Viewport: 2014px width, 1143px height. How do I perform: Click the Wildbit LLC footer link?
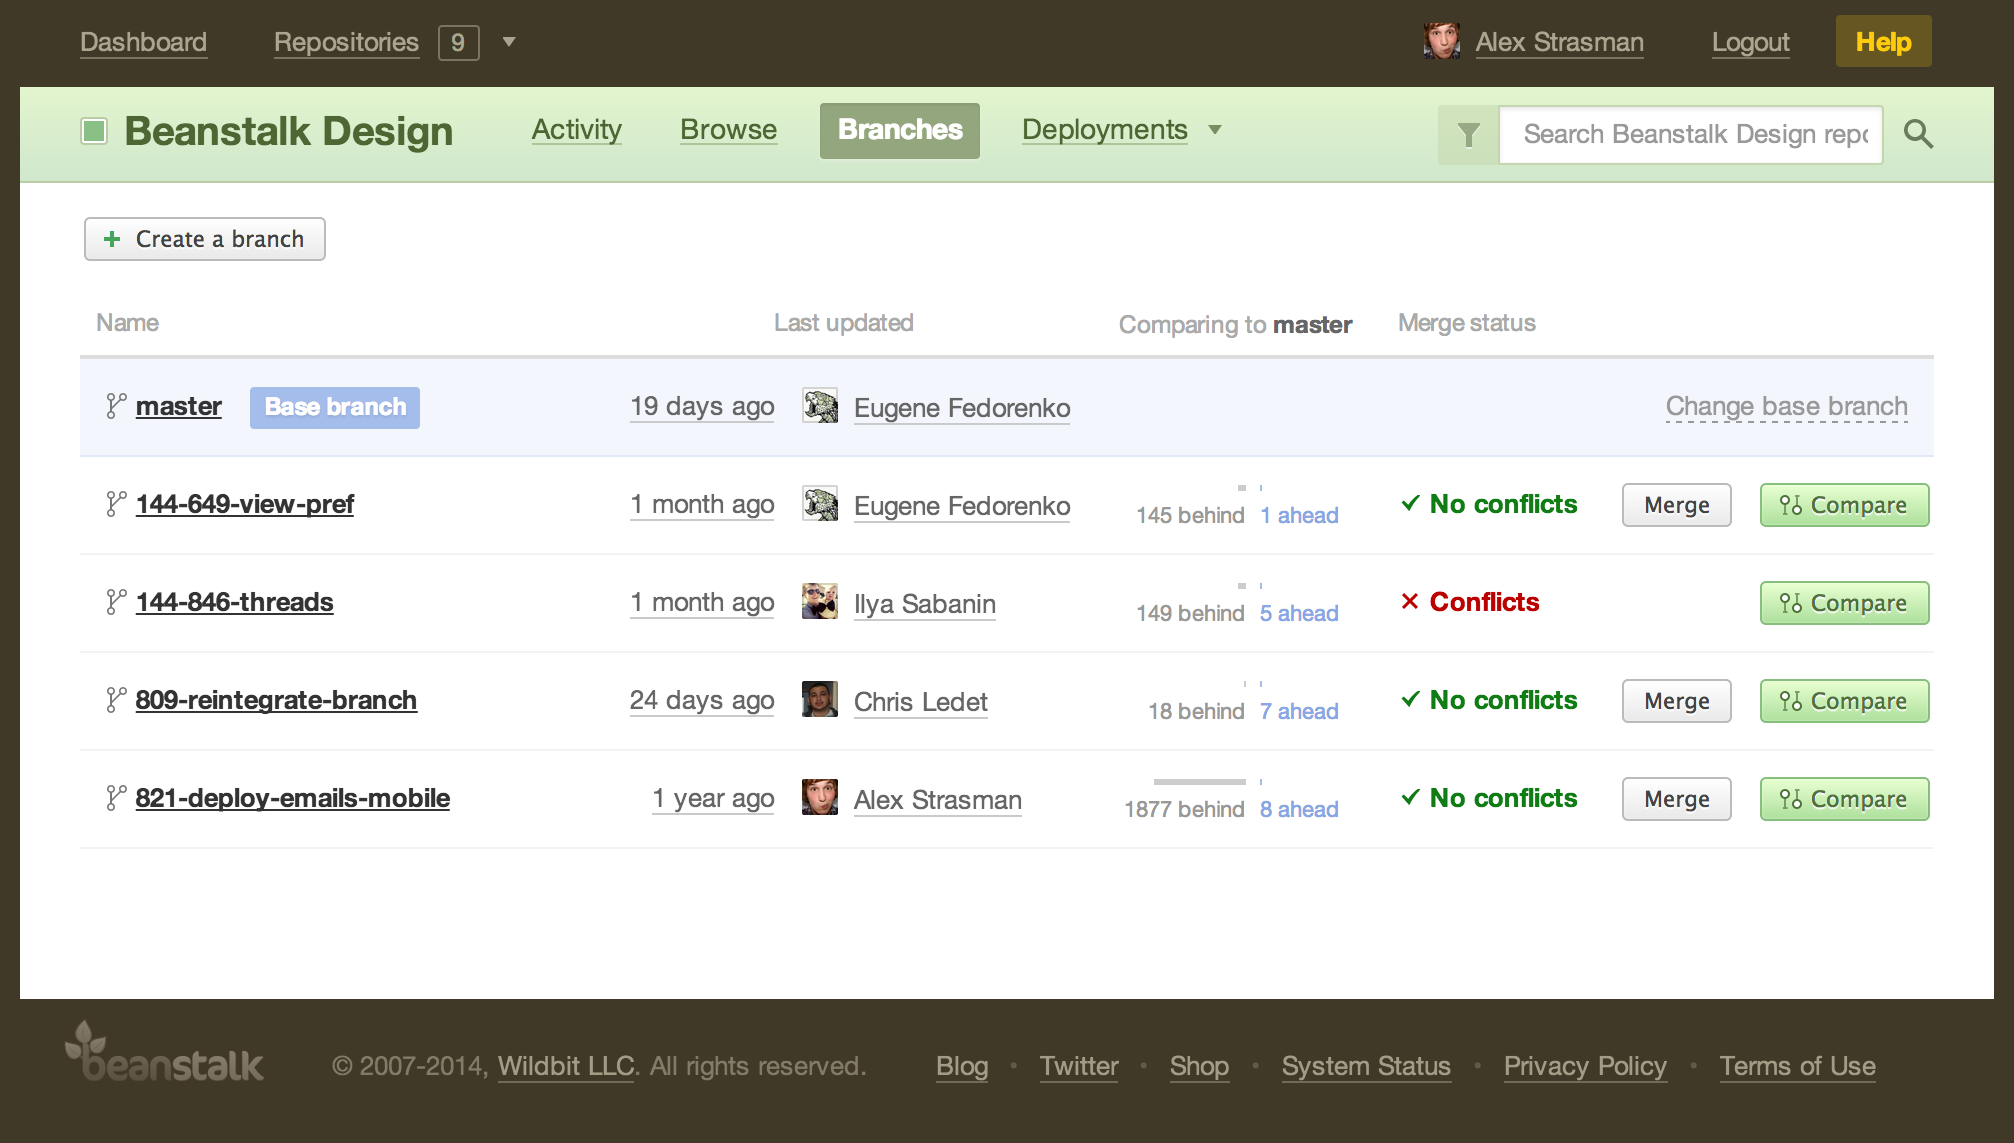click(x=567, y=1066)
